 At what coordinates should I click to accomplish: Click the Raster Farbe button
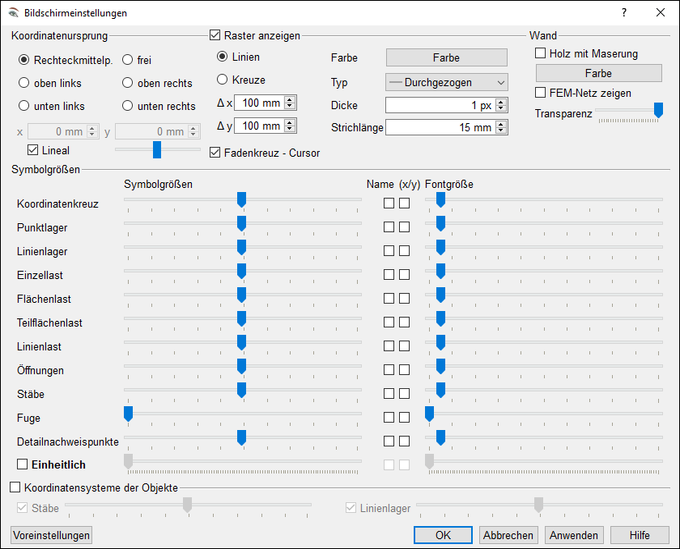coord(446,58)
